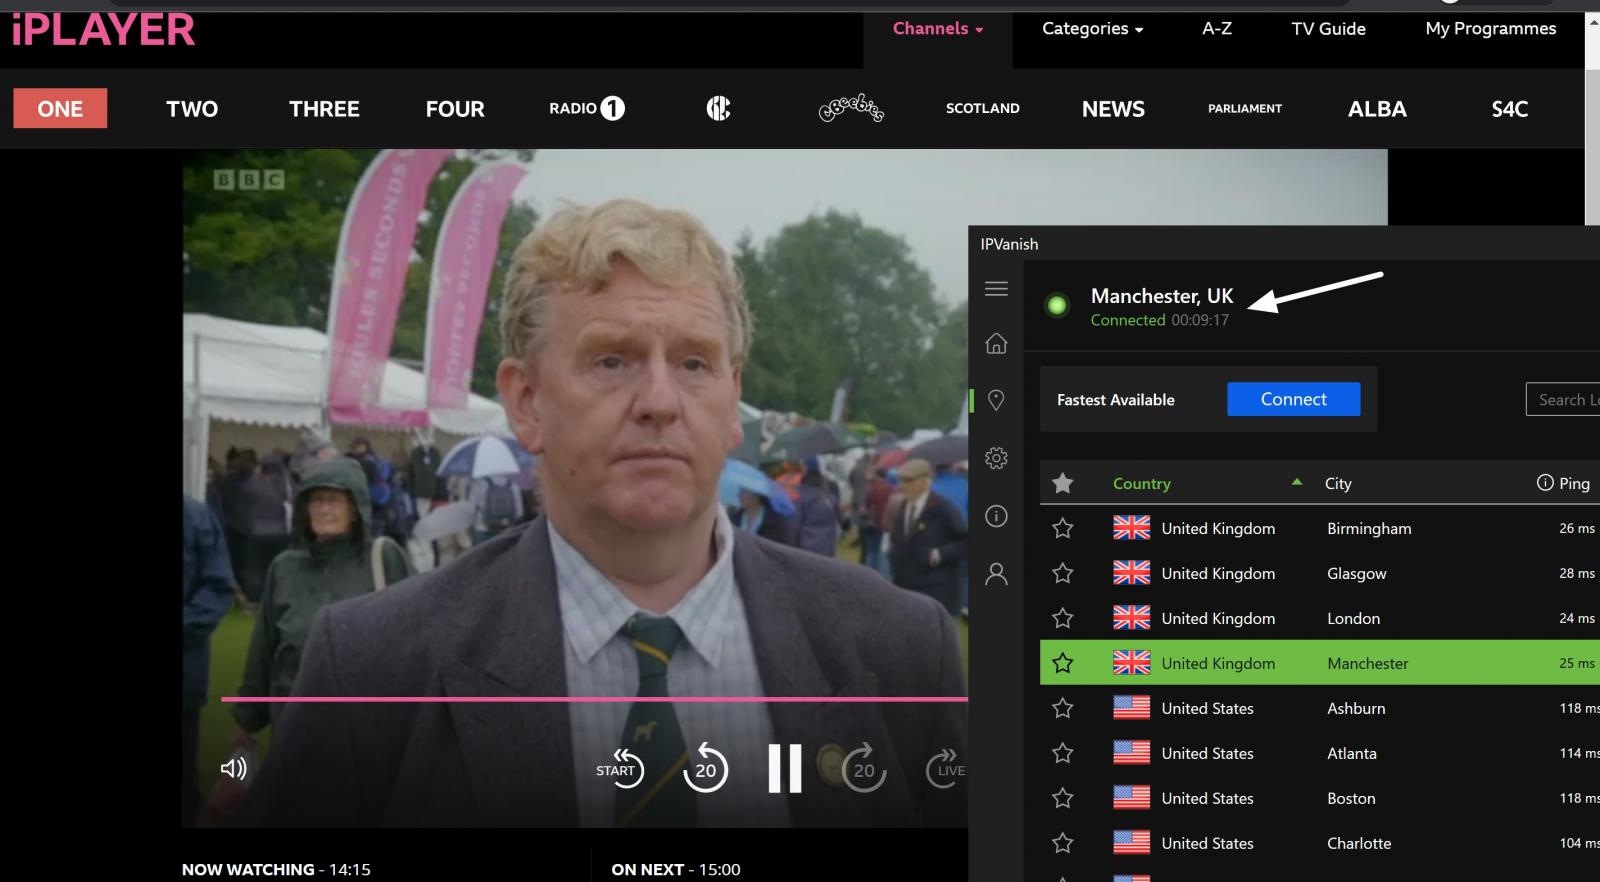Screen dimensions: 1600x882
Task: Open the Categories dropdown menu
Action: click(1092, 29)
